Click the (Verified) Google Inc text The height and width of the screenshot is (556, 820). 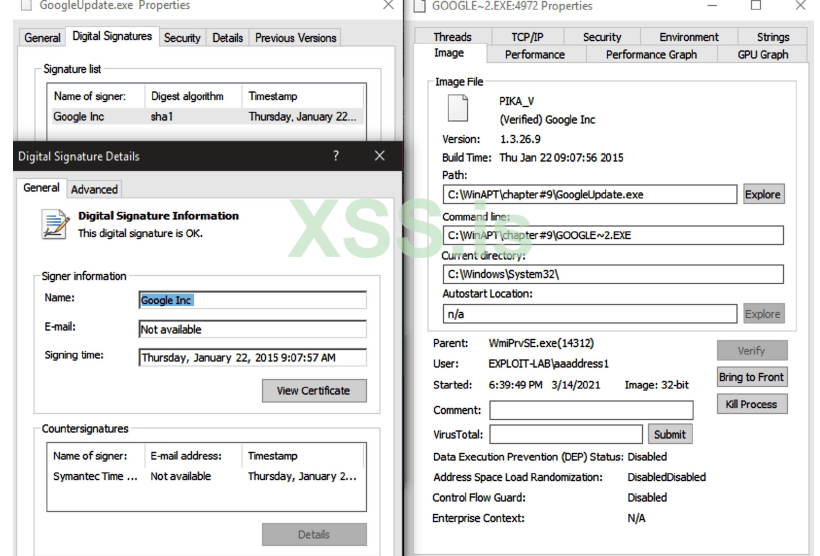547,120
